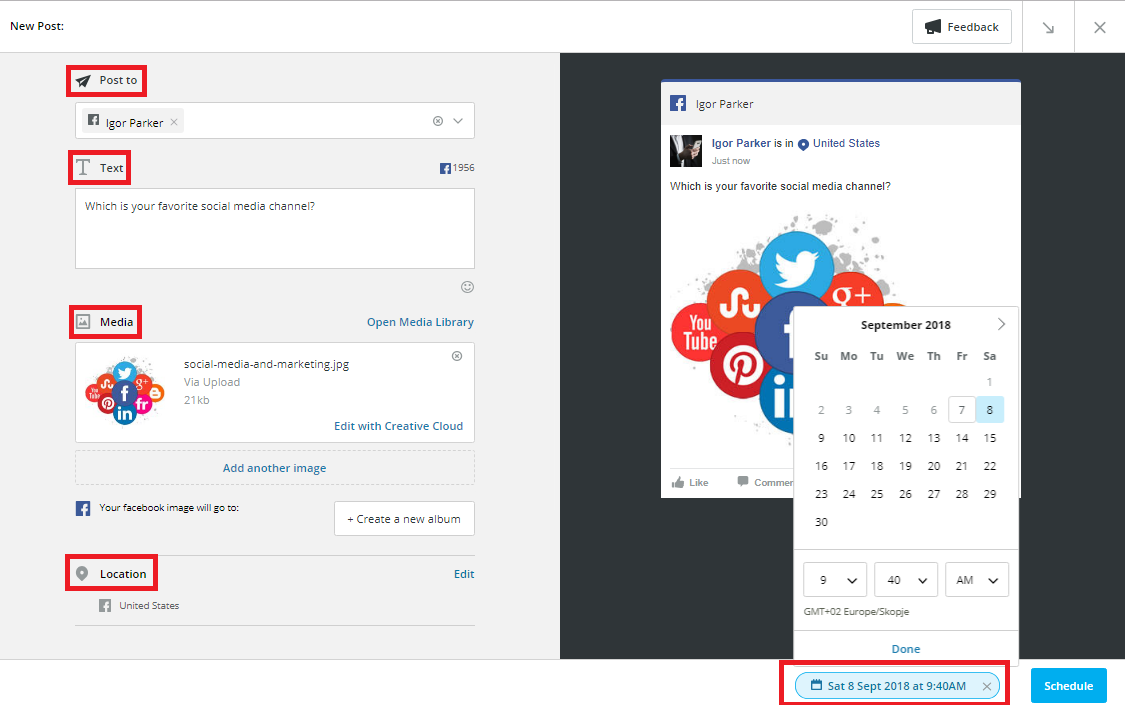Click the Facebook character count icon 1956
The width and height of the screenshot is (1125, 705).
tap(445, 168)
